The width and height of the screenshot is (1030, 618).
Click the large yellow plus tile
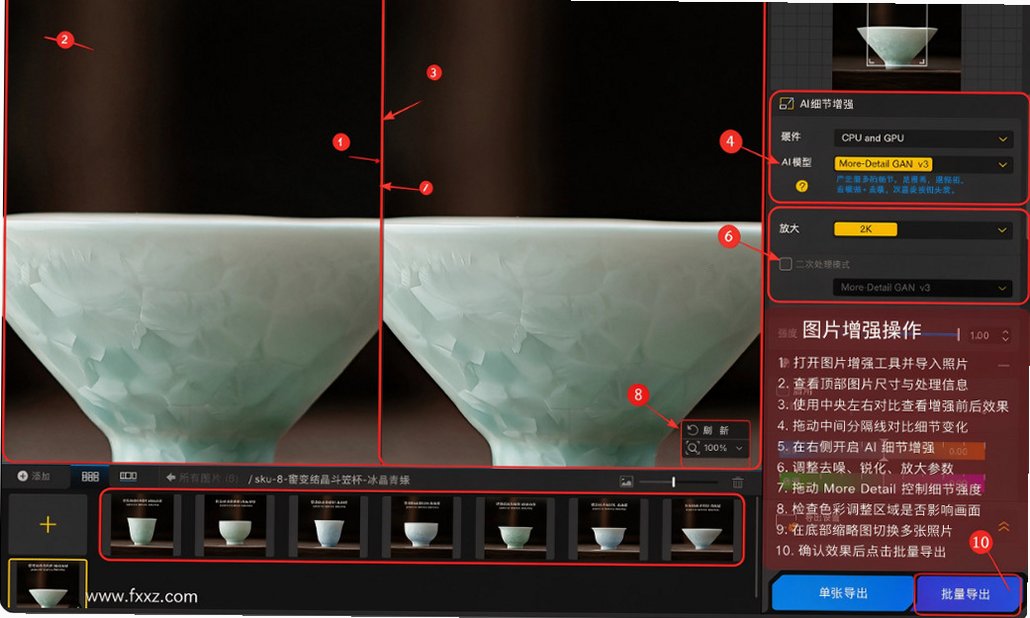pyautogui.click(x=47, y=524)
